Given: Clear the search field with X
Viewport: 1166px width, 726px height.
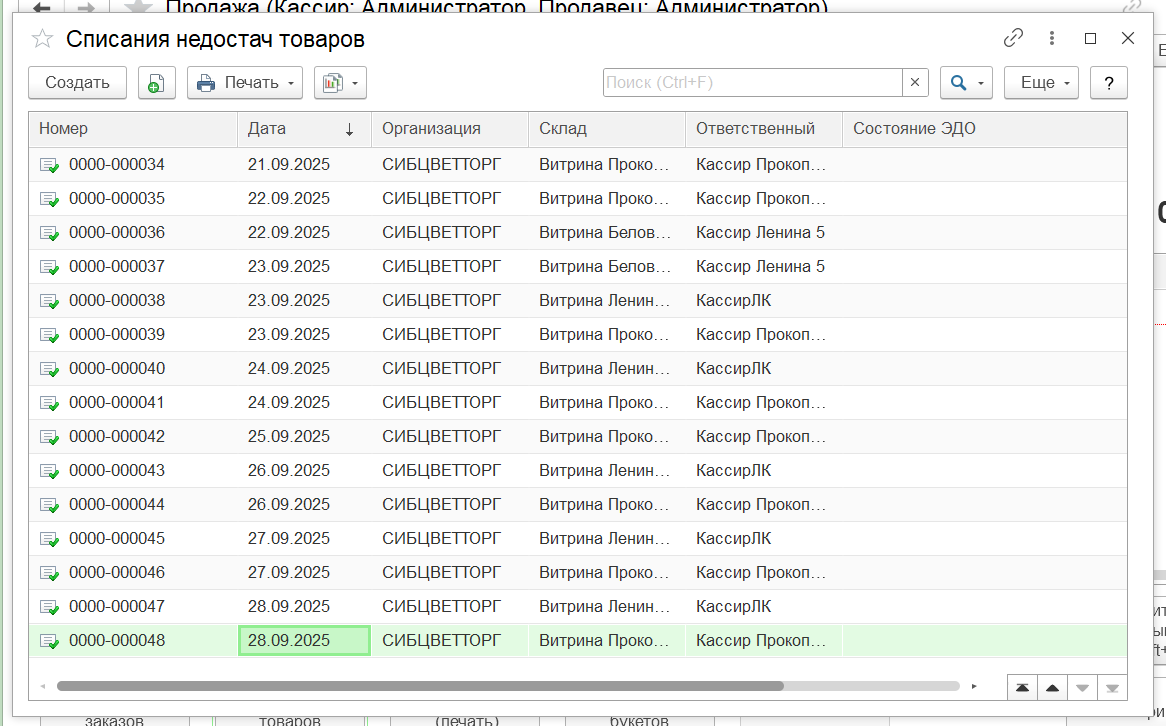Looking at the screenshot, I should click(x=915, y=83).
